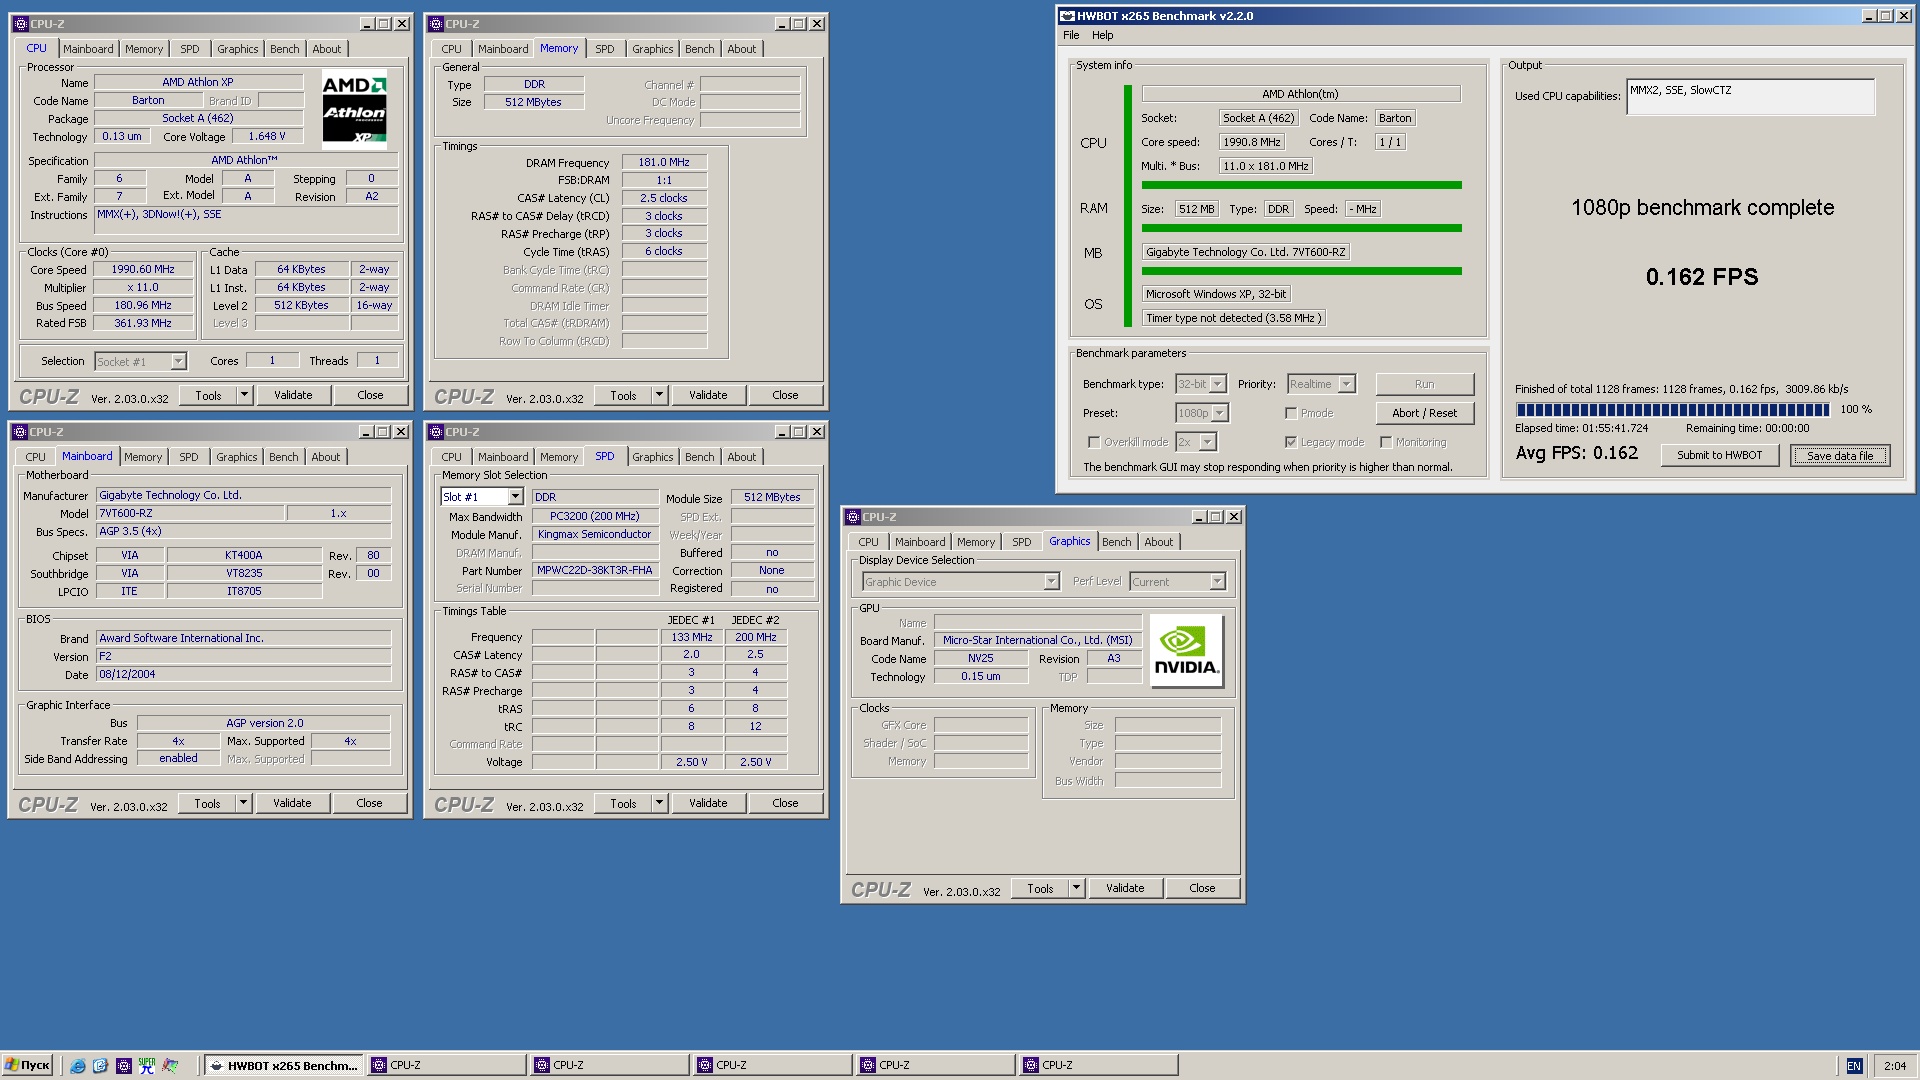The height and width of the screenshot is (1080, 1920).
Task: Click title icon of CPU-Z SPD window
Action: pos(436,432)
